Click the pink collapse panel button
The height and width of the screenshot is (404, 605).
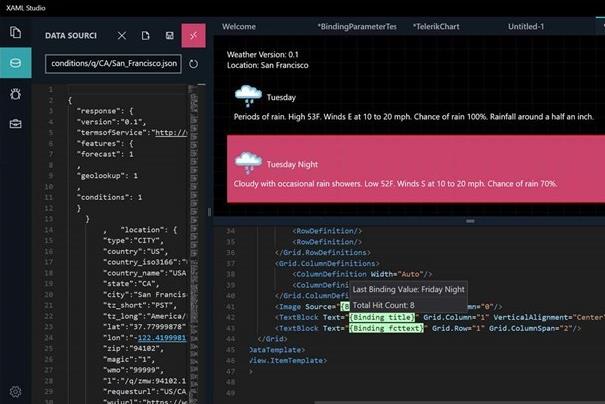193,35
